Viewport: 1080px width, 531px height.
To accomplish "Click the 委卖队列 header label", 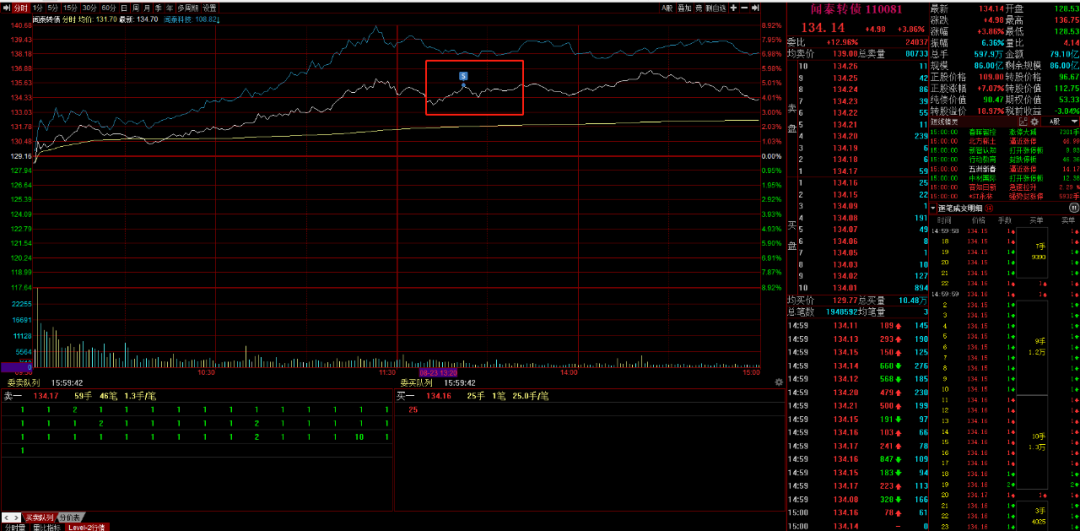I will tap(23, 382).
